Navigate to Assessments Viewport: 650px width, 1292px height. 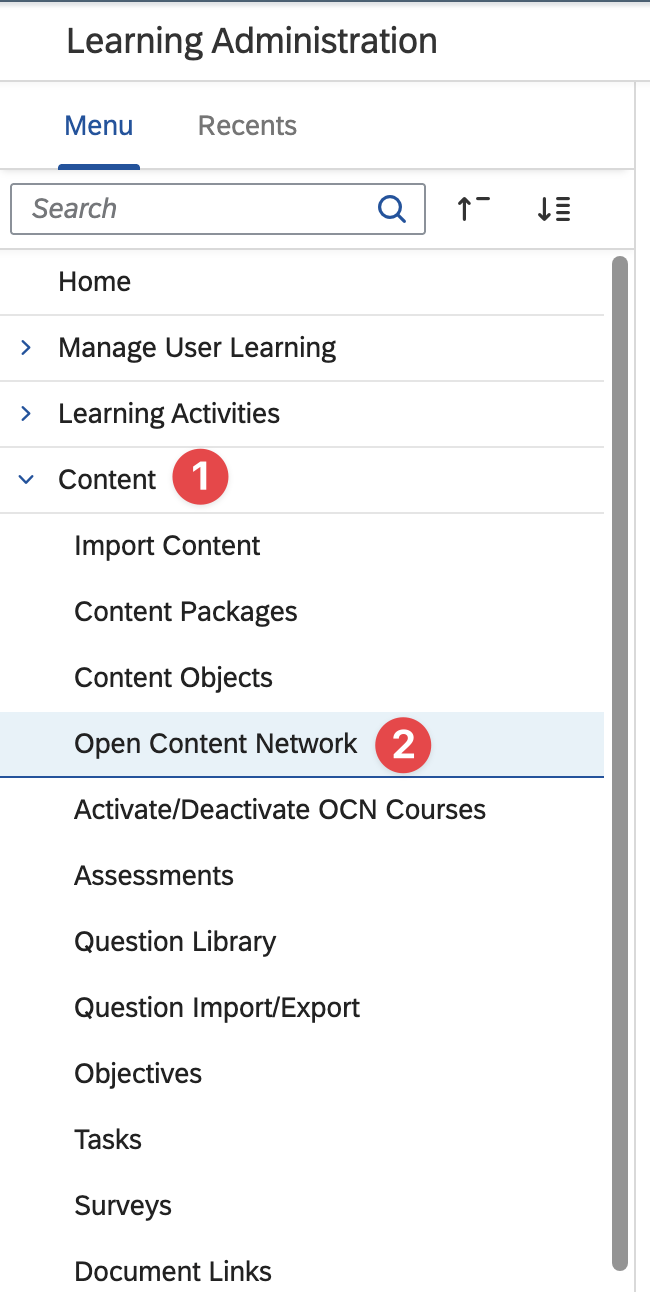tap(154, 876)
